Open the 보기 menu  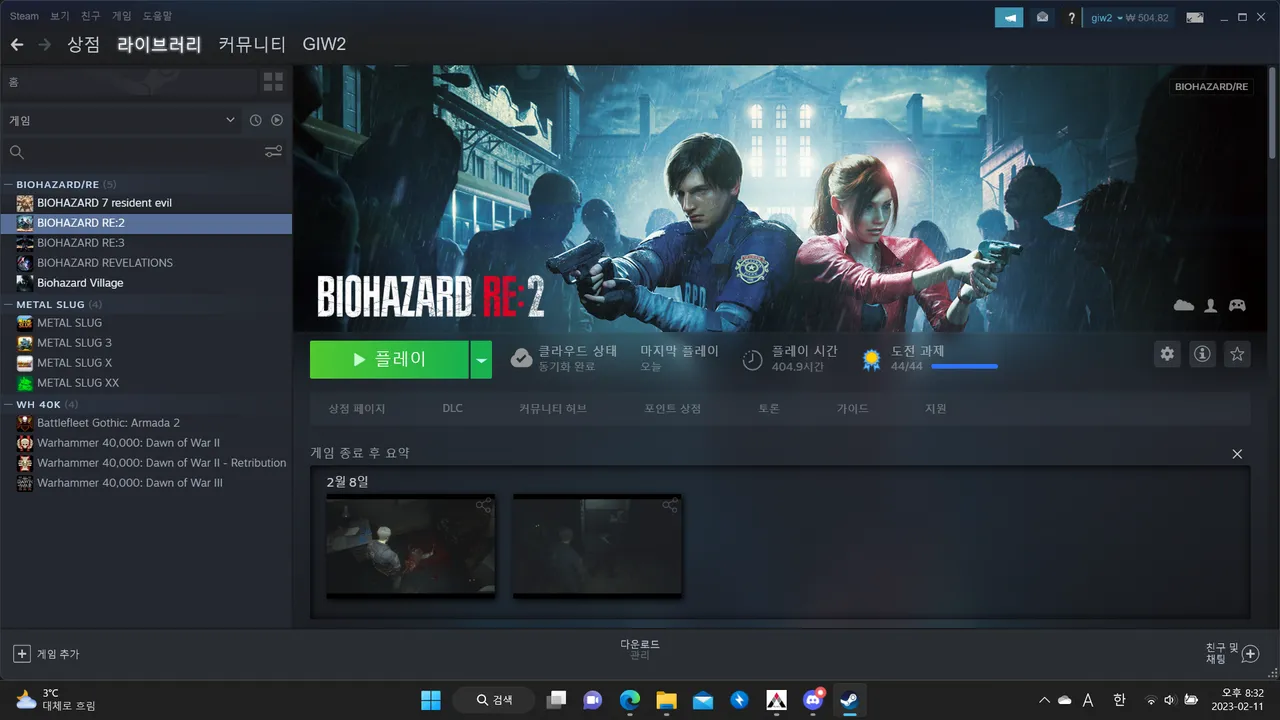coord(60,16)
